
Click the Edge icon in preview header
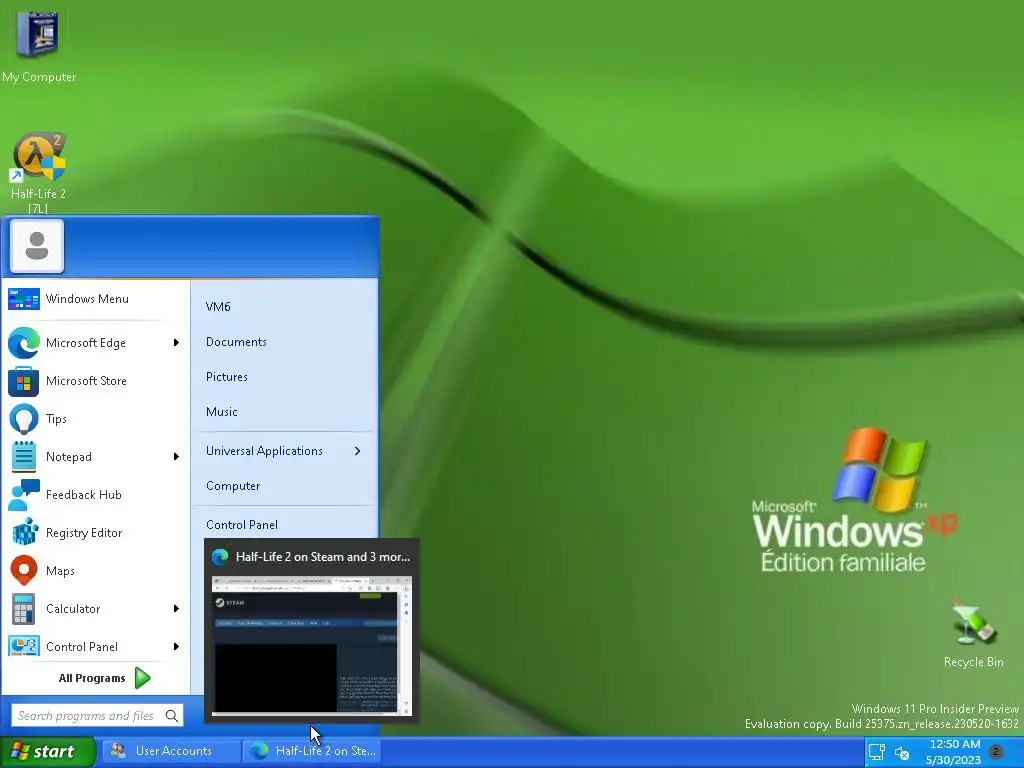click(220, 556)
